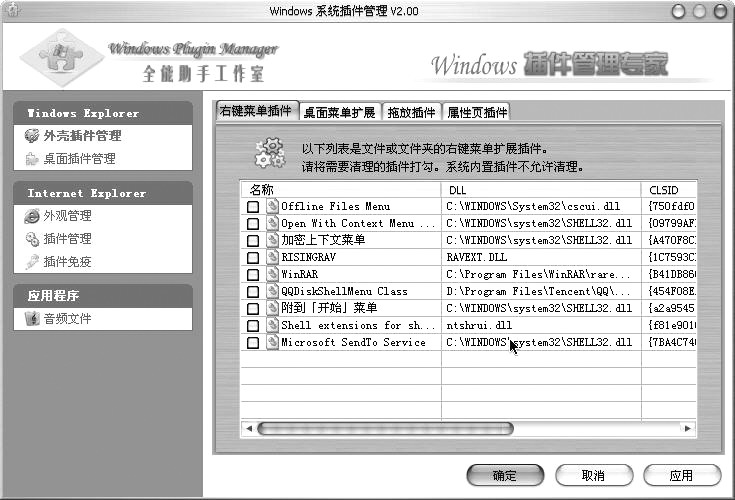Image resolution: width=735 pixels, height=500 pixels.
Task: Select the ntshrui.dll cell
Action: pos(541,325)
